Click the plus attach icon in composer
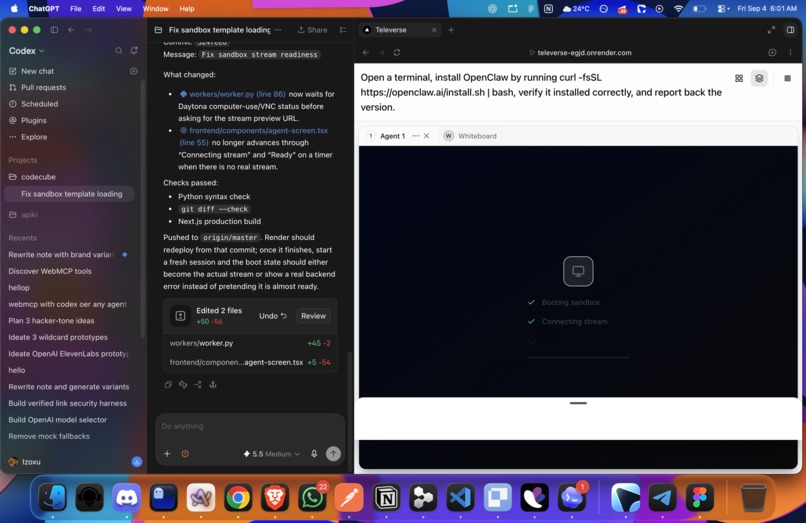Screen dimensions: 806x523 (x=167, y=454)
